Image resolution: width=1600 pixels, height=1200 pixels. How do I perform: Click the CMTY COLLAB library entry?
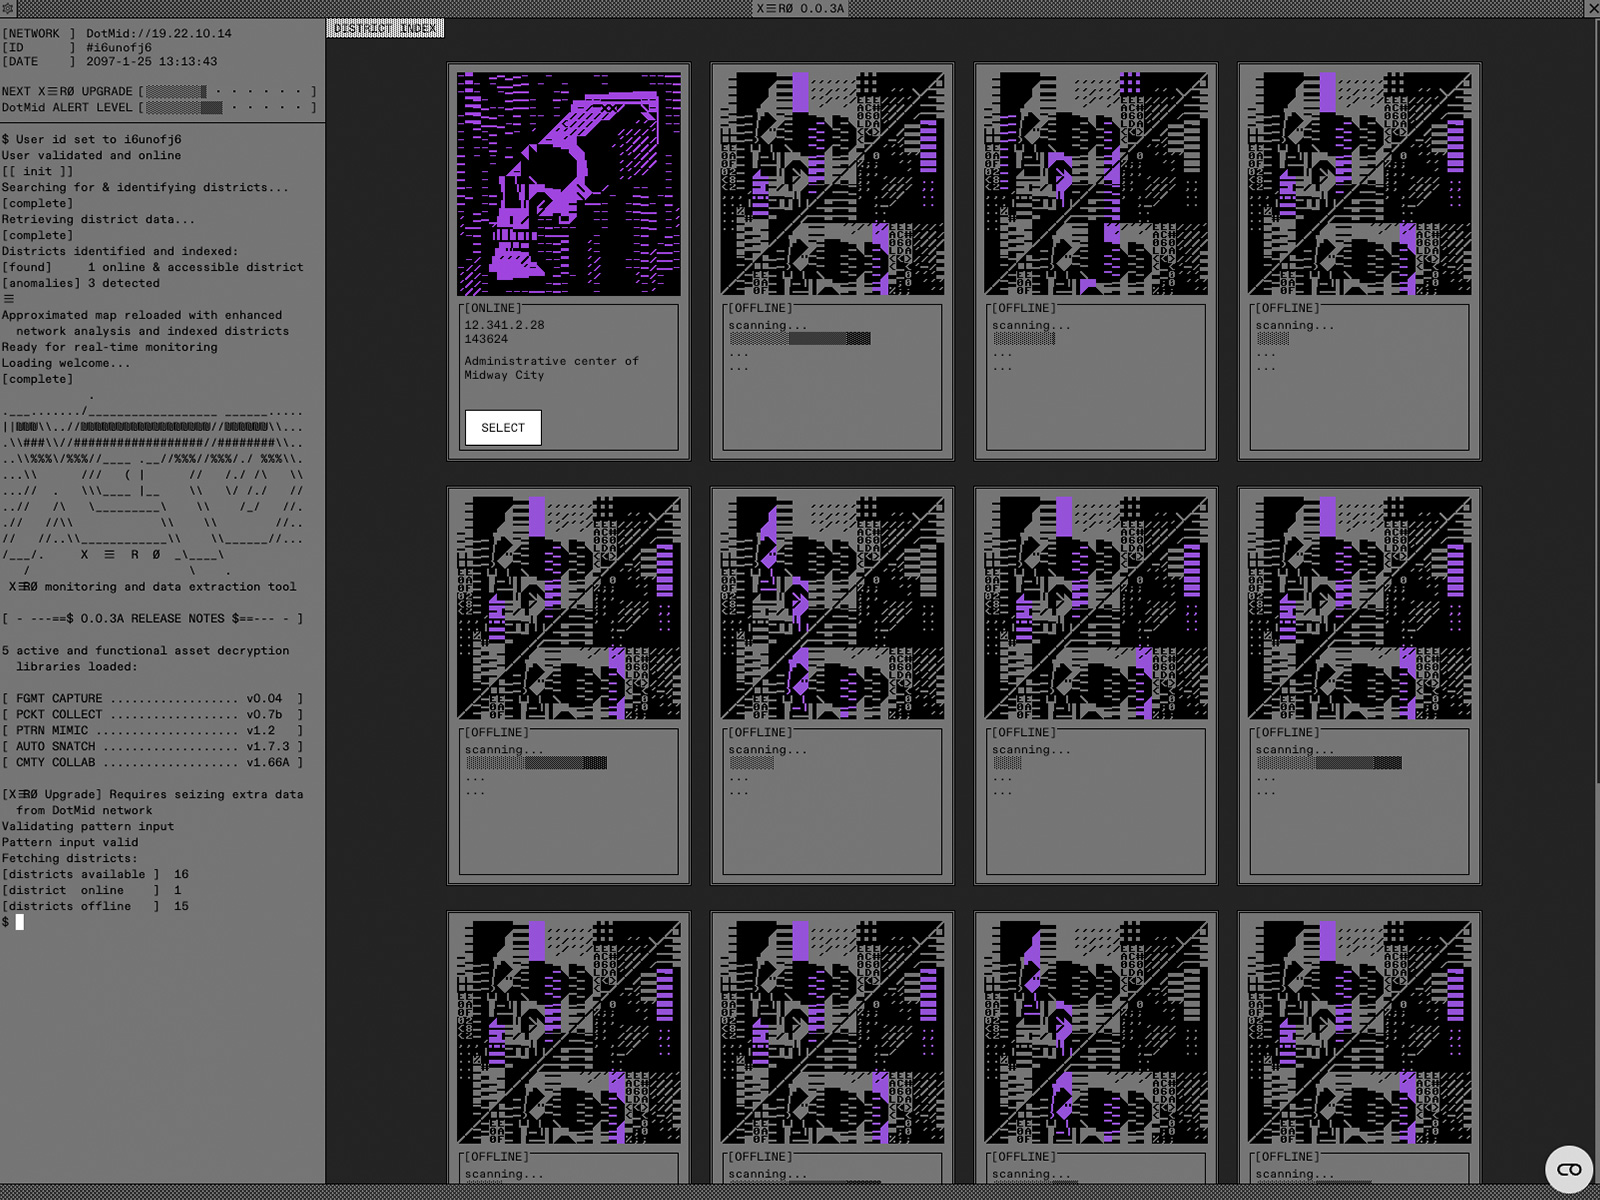coord(152,762)
